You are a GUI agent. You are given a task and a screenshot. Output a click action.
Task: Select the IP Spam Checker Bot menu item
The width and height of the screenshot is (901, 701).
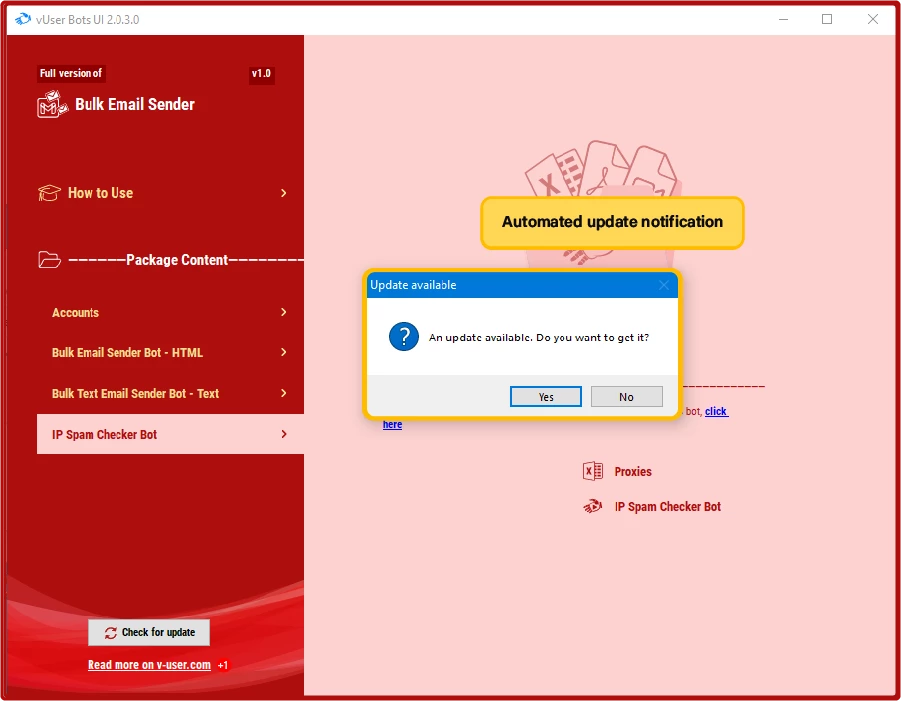[x=170, y=434]
